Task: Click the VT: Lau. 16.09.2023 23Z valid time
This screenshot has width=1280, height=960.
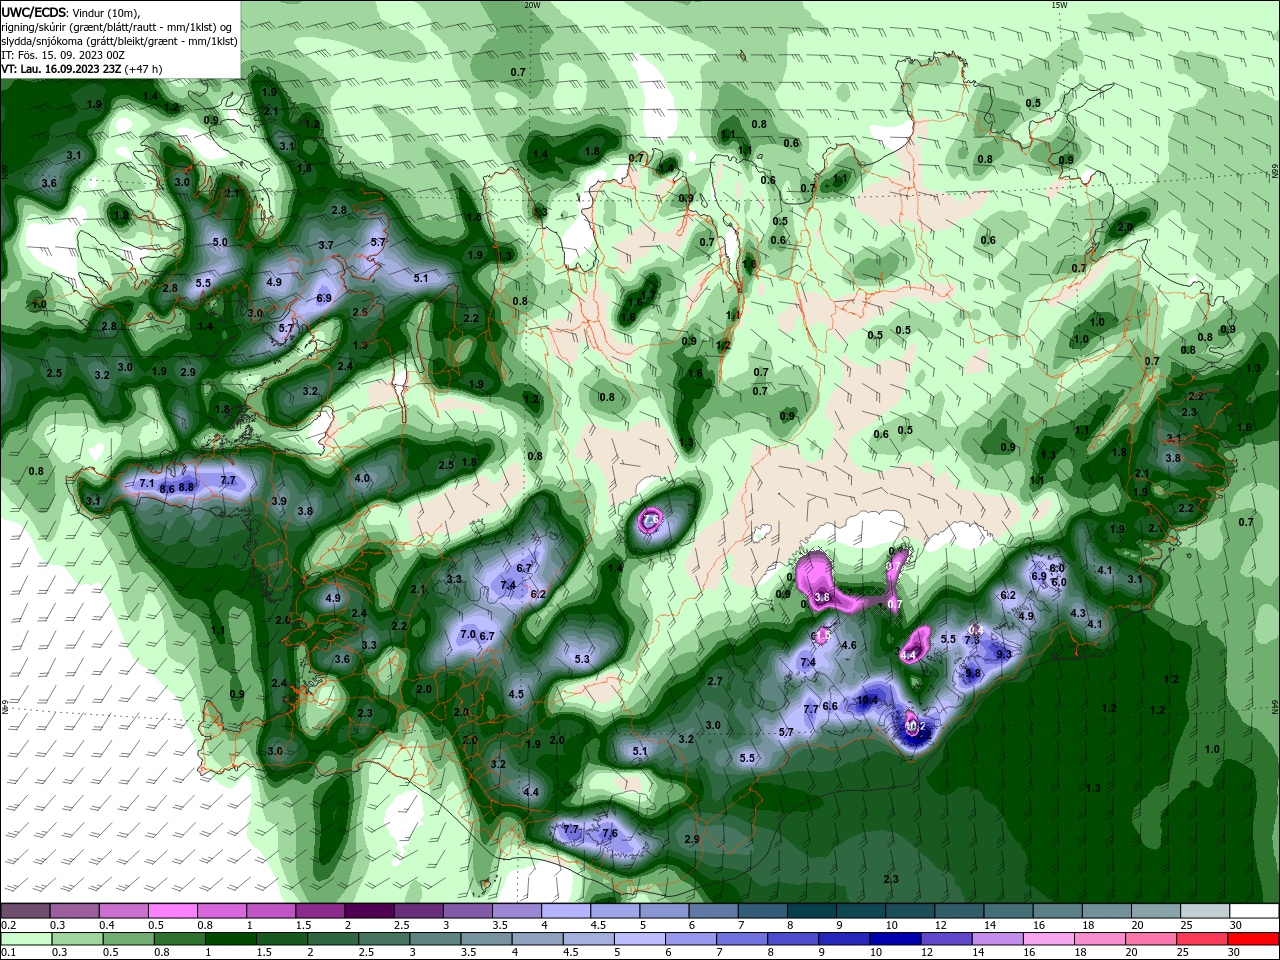Action: point(81,69)
